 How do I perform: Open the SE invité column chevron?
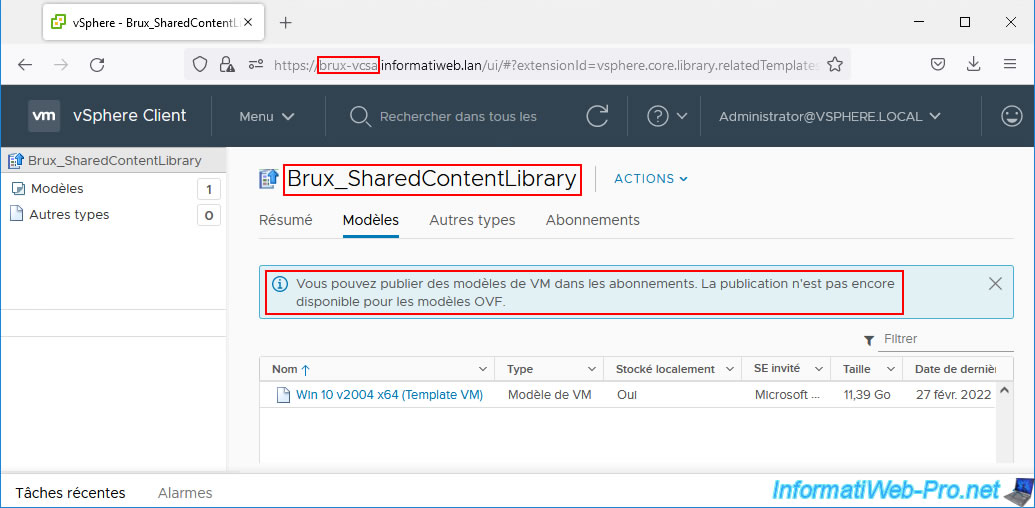(x=818, y=369)
